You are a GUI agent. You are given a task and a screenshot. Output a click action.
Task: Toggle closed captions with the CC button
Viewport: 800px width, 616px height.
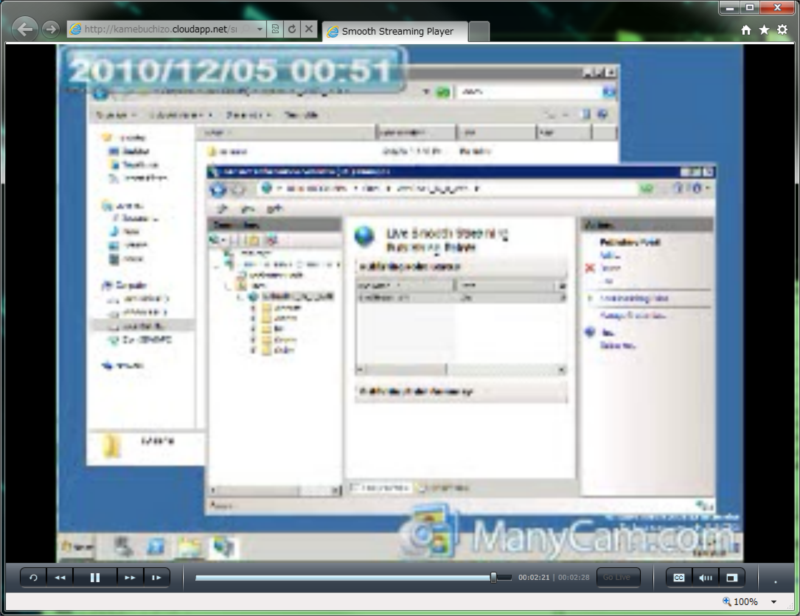(679, 578)
